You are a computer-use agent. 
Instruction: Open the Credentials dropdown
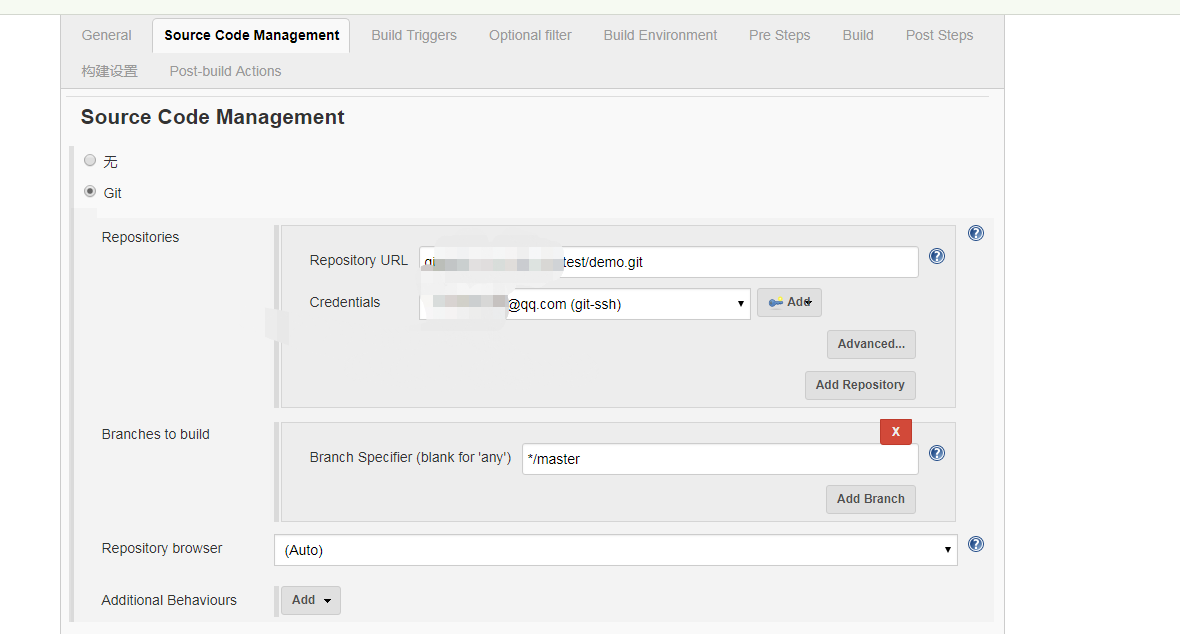(x=584, y=304)
